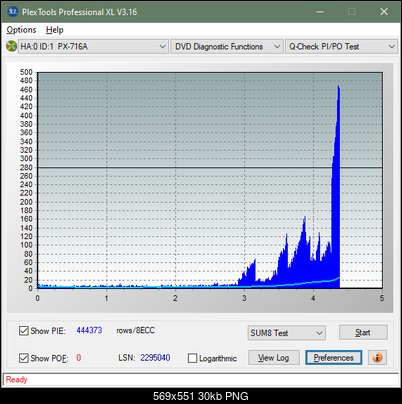The height and width of the screenshot is (404, 402).
Task: Click the LSN: label
Action: click(127, 358)
